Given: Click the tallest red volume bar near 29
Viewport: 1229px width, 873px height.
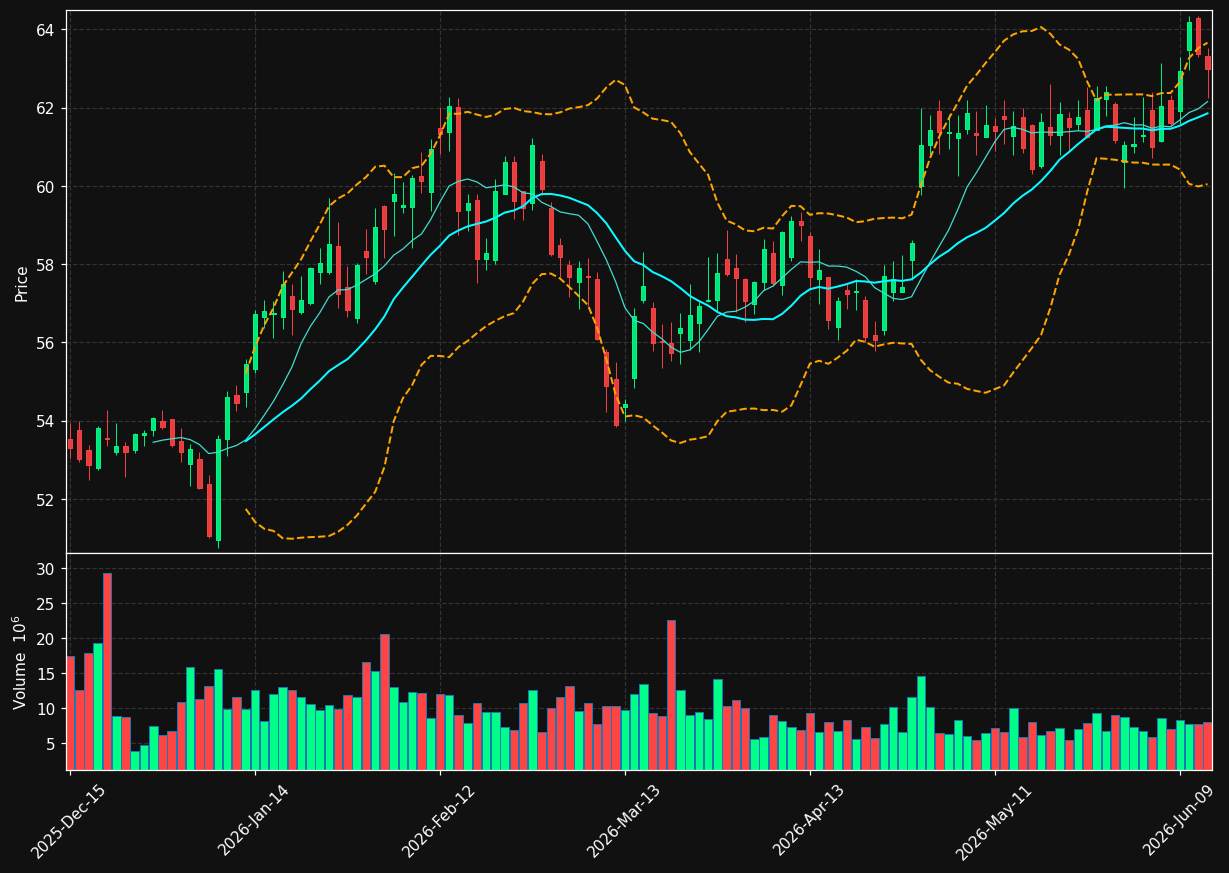Looking at the screenshot, I should point(107,671).
